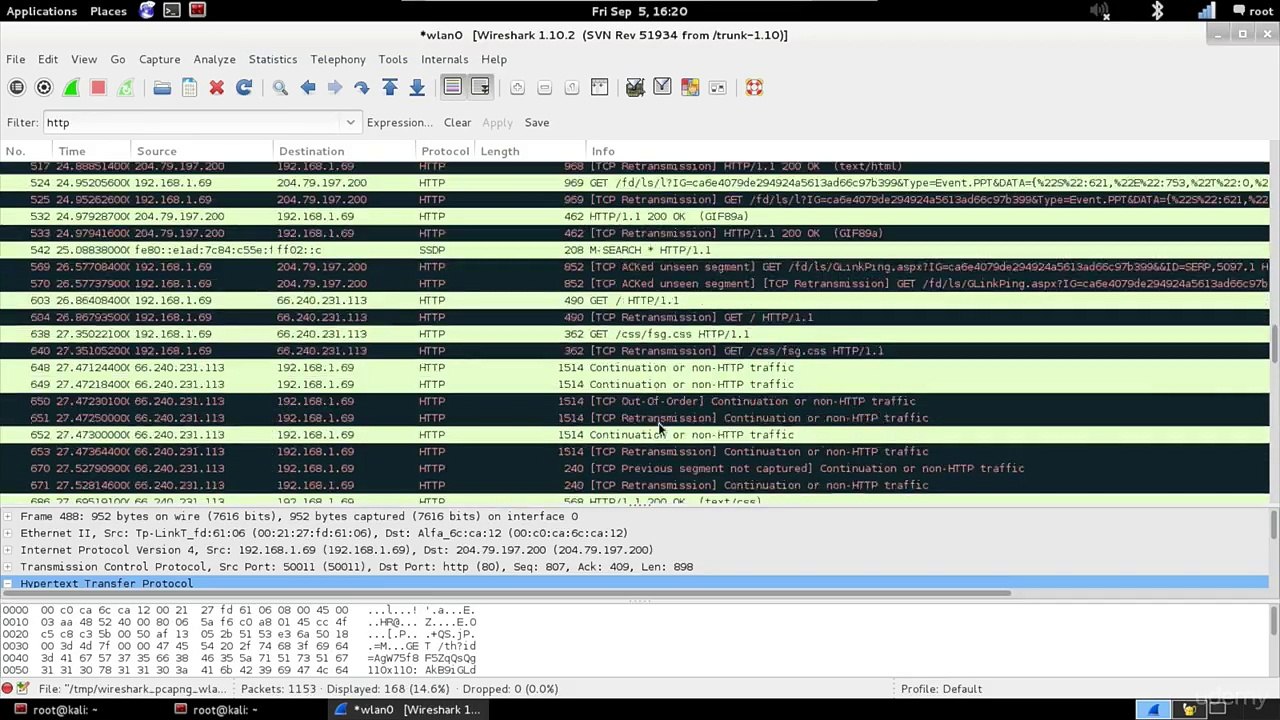The image size is (1280, 720).
Task: Close this capture file (red X)
Action: 216,88
